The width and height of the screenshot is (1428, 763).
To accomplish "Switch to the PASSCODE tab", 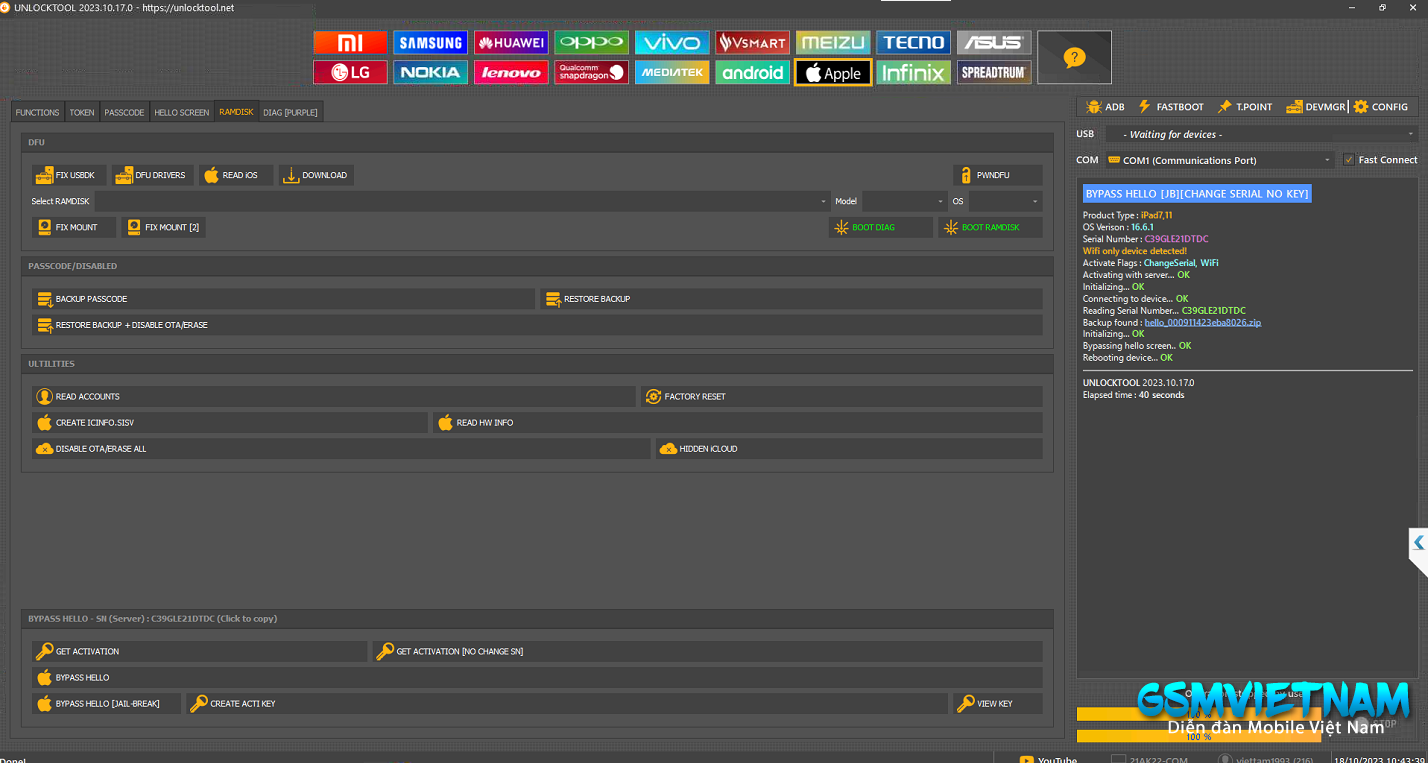I will pyautogui.click(x=124, y=112).
